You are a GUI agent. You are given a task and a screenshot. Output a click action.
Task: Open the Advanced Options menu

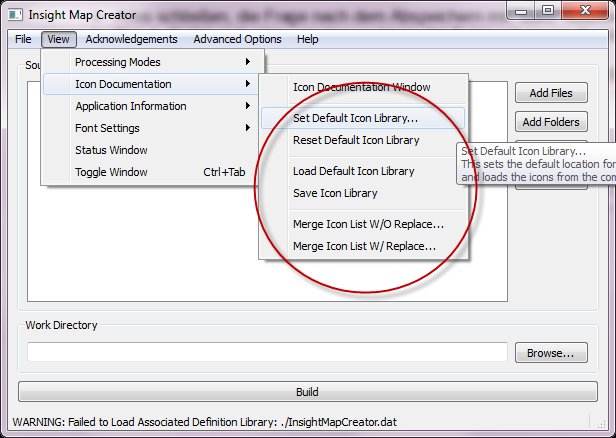pos(237,39)
